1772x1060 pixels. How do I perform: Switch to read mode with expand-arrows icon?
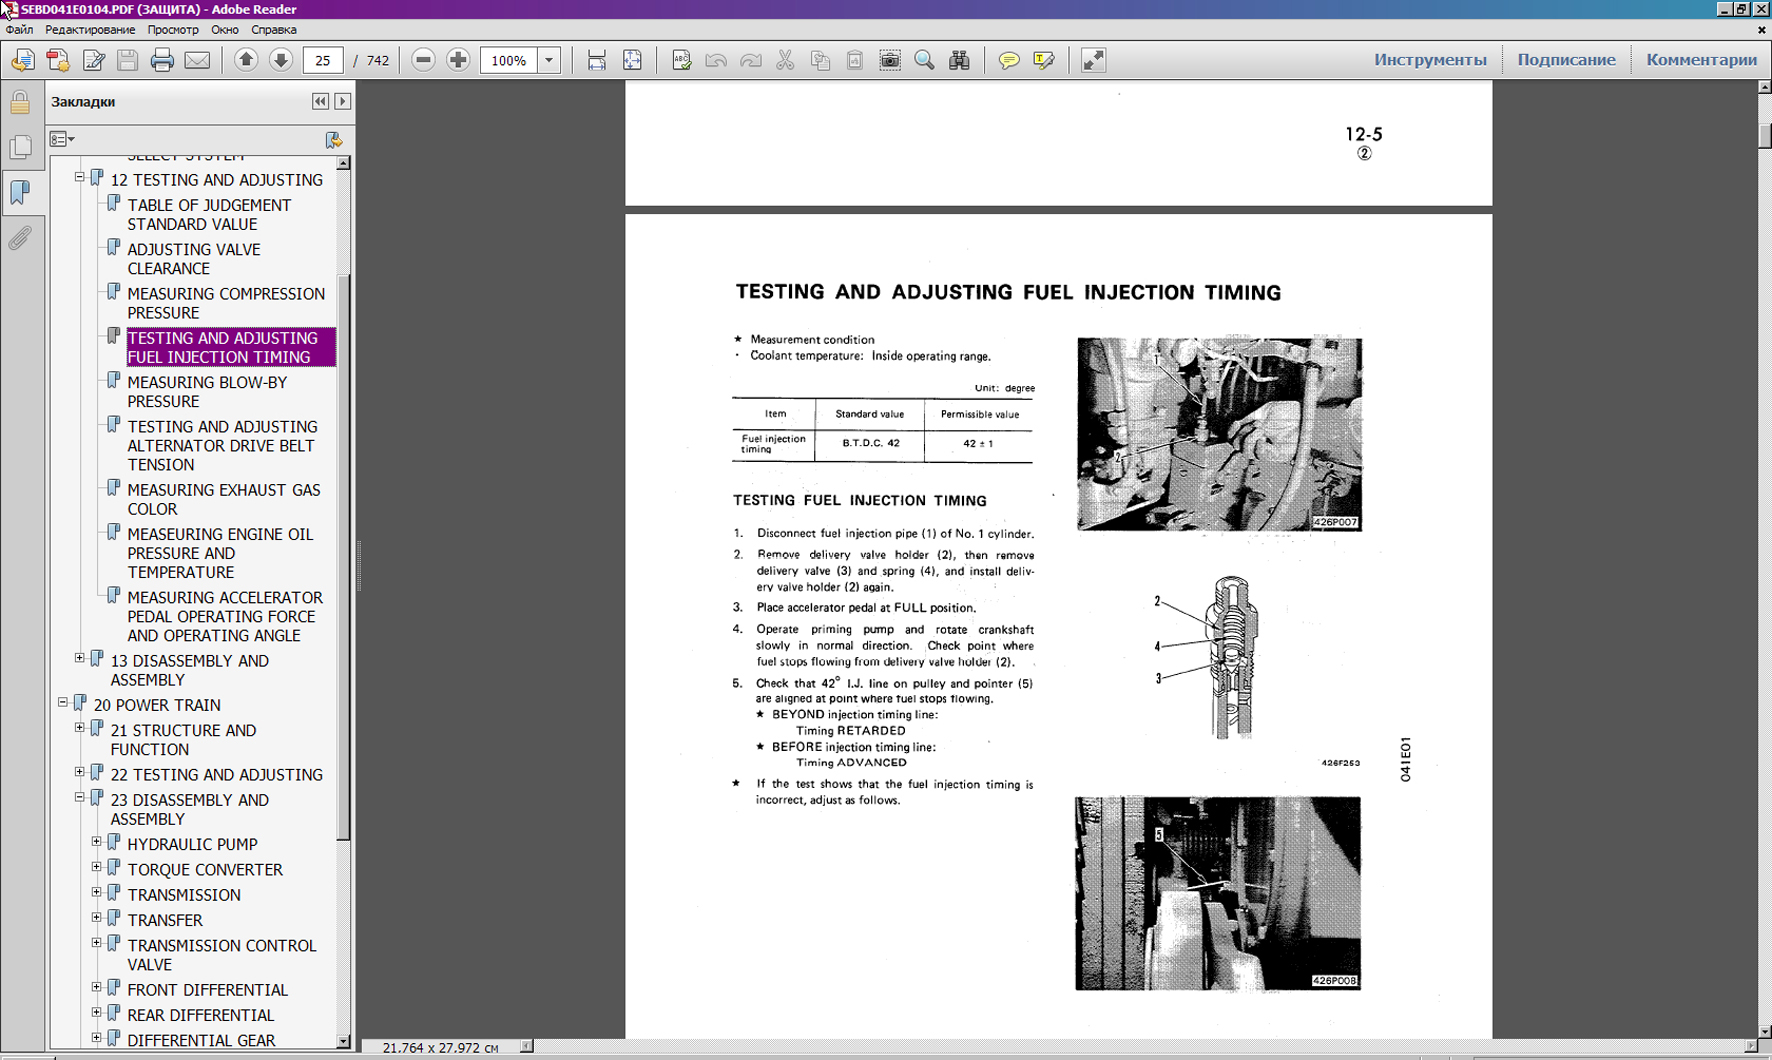pyautogui.click(x=1093, y=60)
